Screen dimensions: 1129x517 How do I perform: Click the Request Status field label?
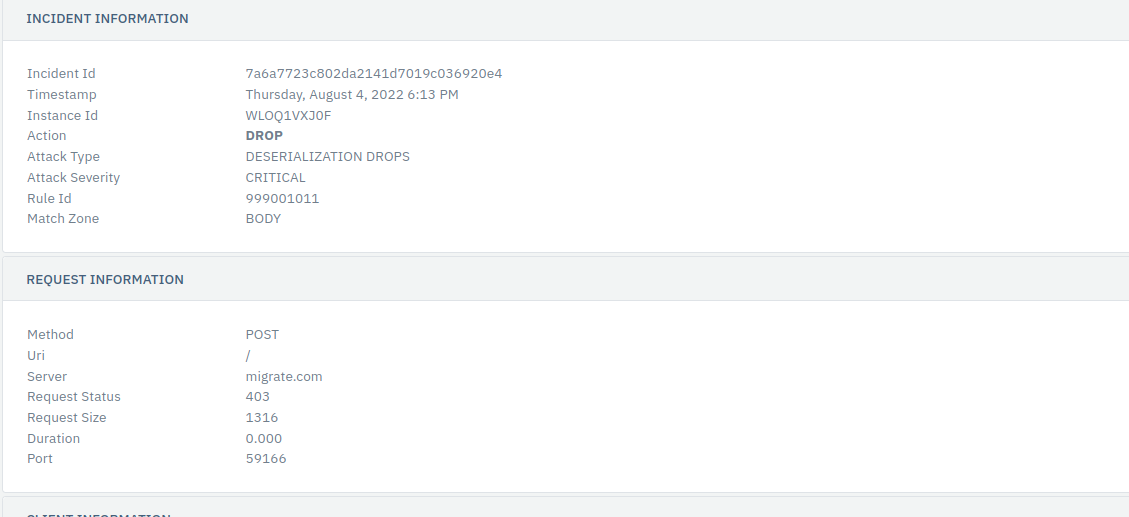(x=73, y=397)
